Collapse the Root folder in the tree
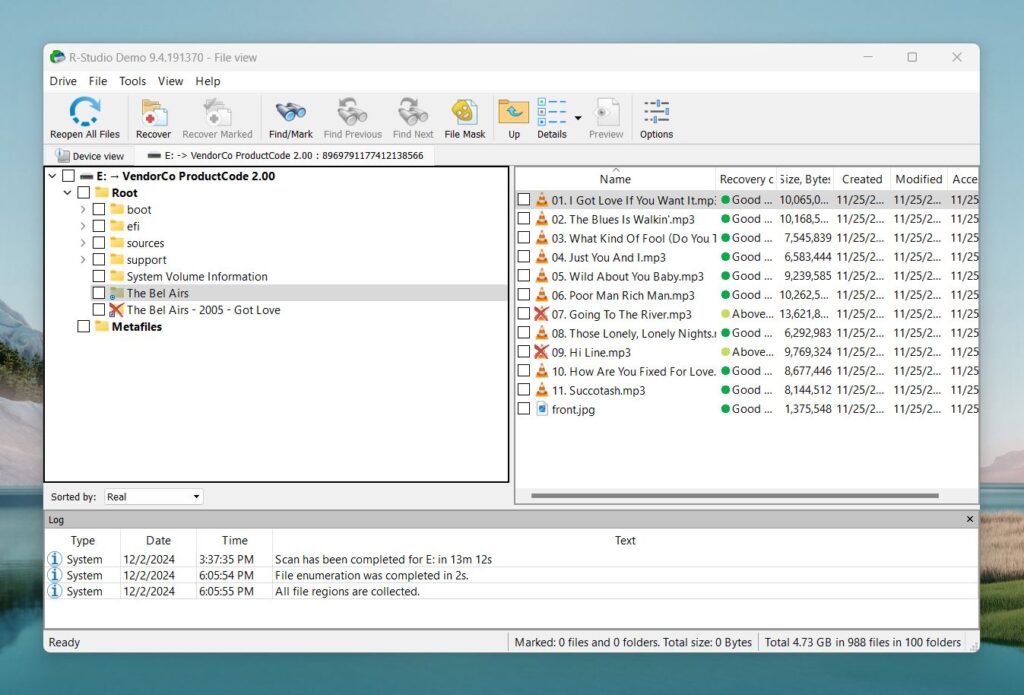This screenshot has height=695, width=1024. tap(67, 192)
